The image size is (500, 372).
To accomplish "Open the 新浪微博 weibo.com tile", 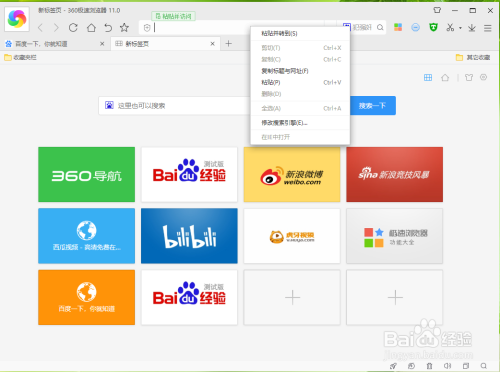I will click(292, 174).
